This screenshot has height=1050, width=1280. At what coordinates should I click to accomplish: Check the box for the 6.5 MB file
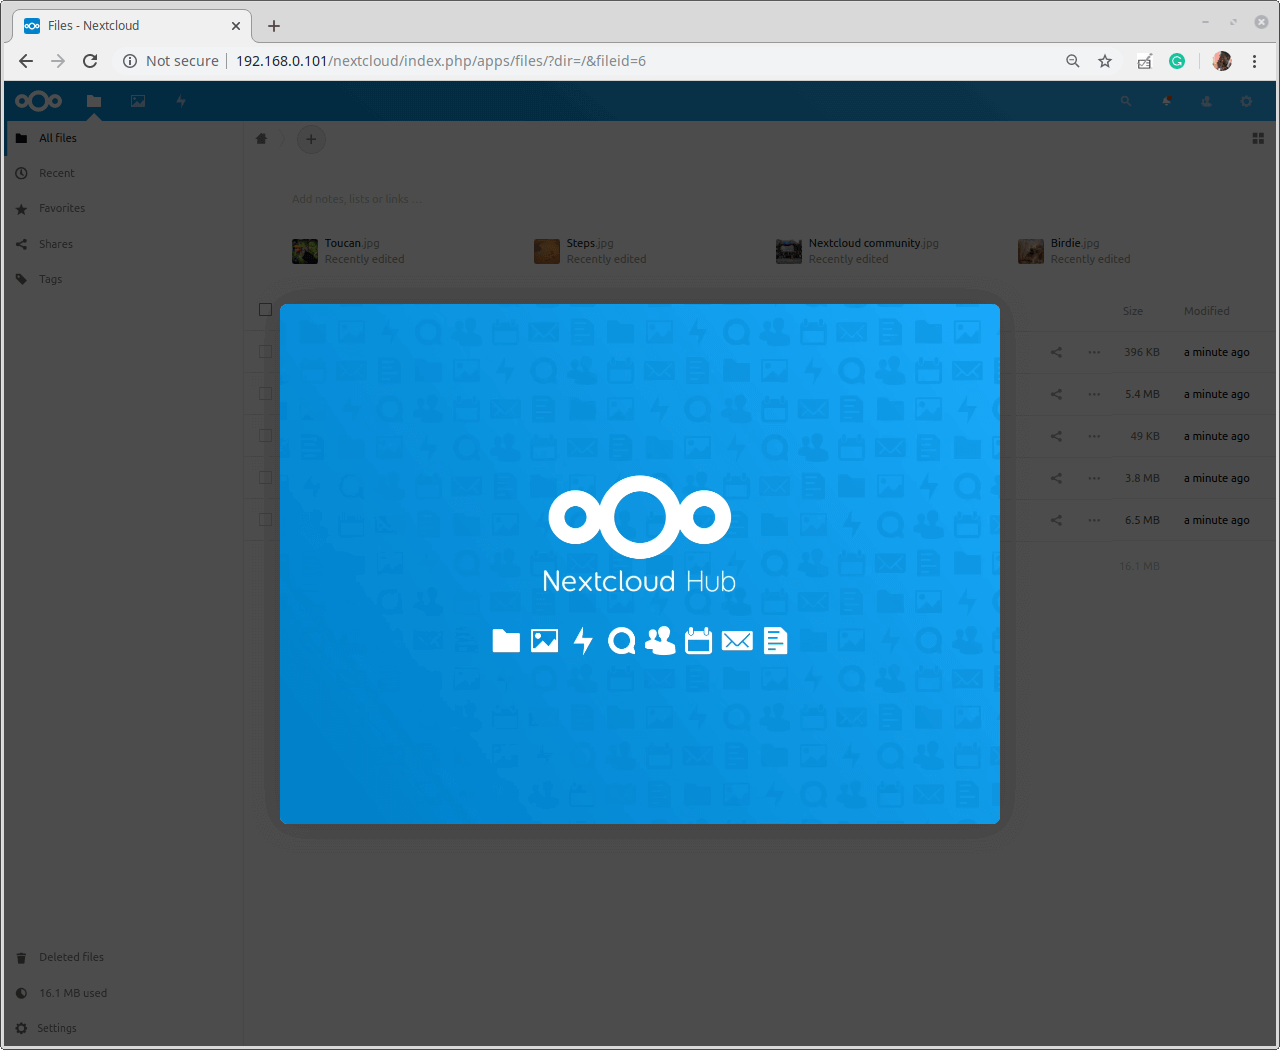265,520
